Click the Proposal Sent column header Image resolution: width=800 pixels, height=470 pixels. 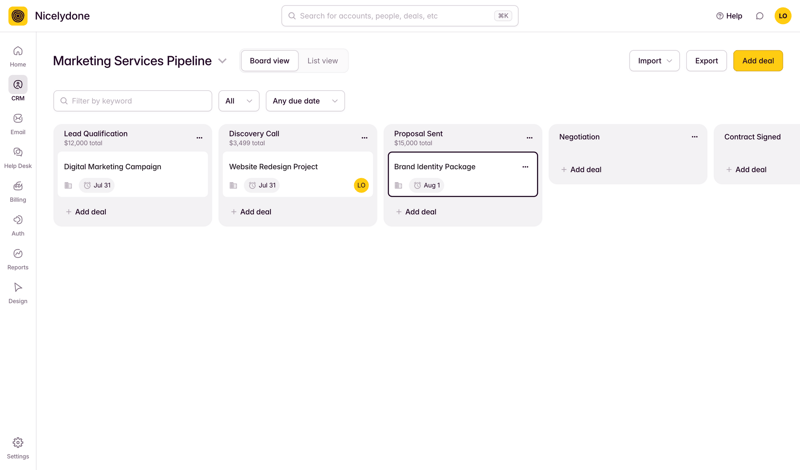point(418,134)
